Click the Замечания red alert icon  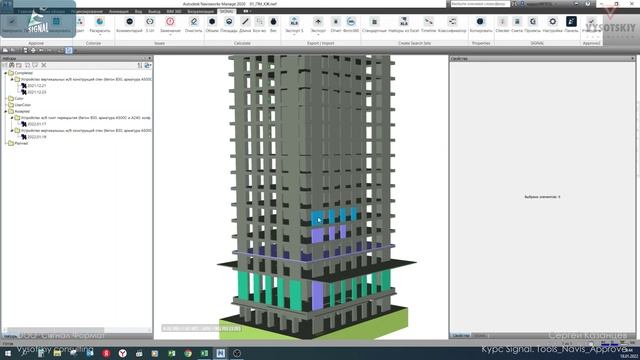coord(170,21)
